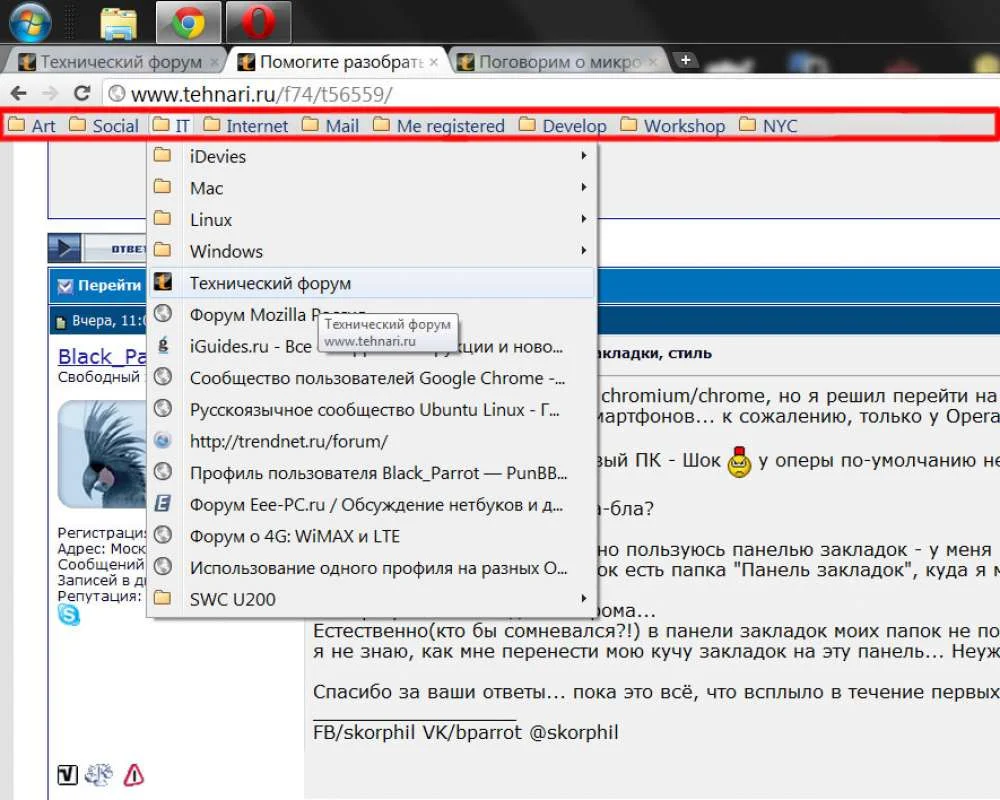Click the address bar URL field
1000x800 pixels.
(x=550, y=94)
